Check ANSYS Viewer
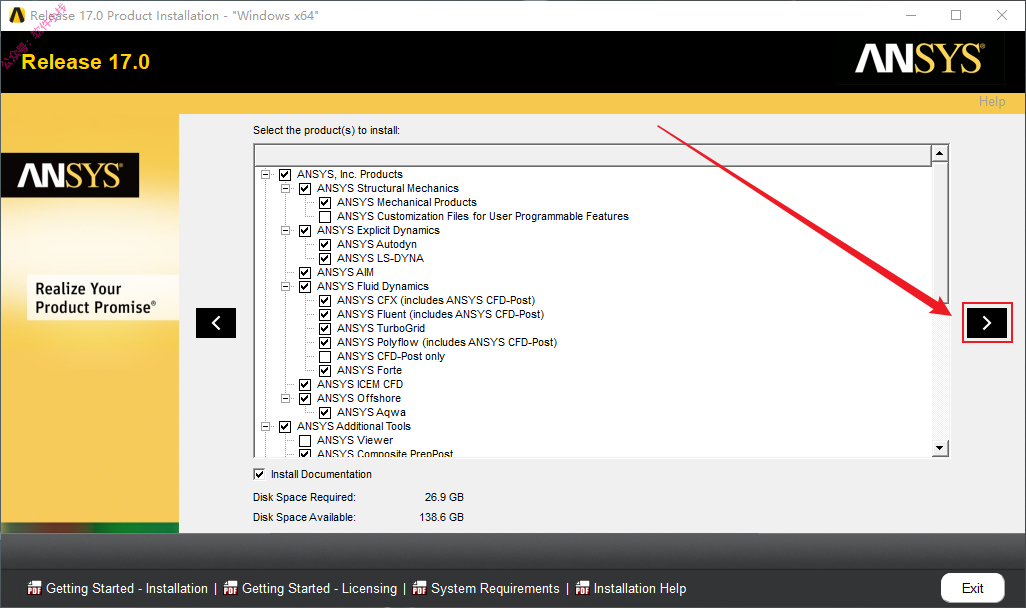The width and height of the screenshot is (1026, 608). [x=305, y=440]
